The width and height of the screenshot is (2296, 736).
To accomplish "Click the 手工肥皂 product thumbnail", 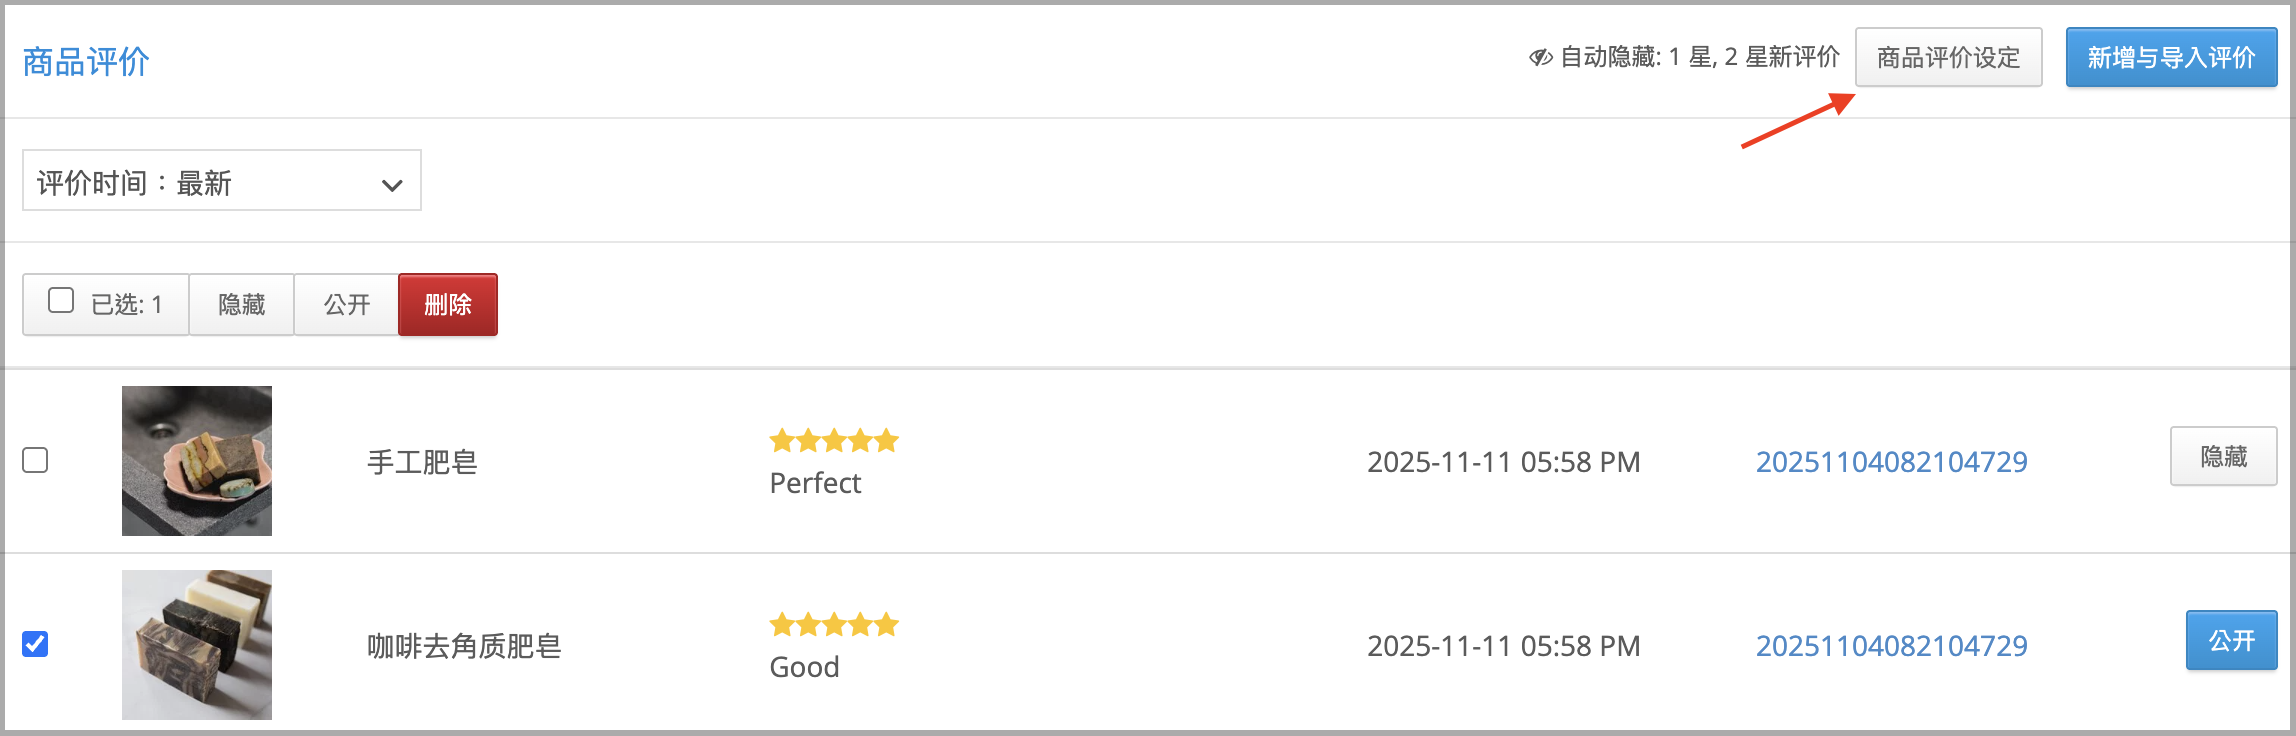I will point(197,461).
